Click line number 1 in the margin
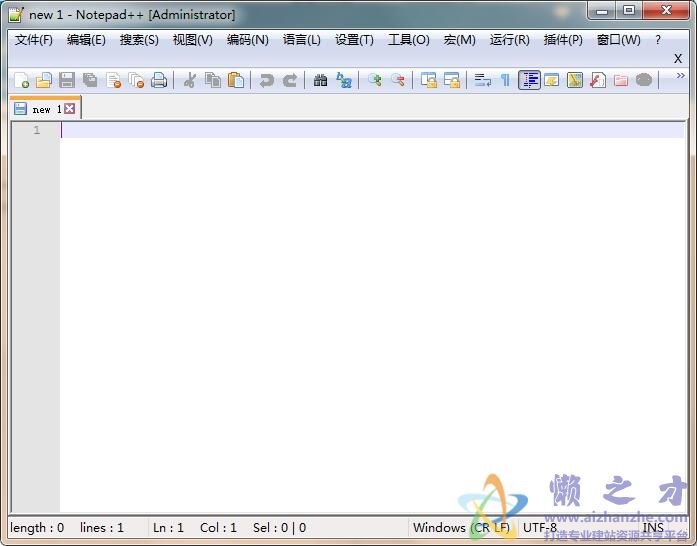697x546 pixels. click(36, 130)
